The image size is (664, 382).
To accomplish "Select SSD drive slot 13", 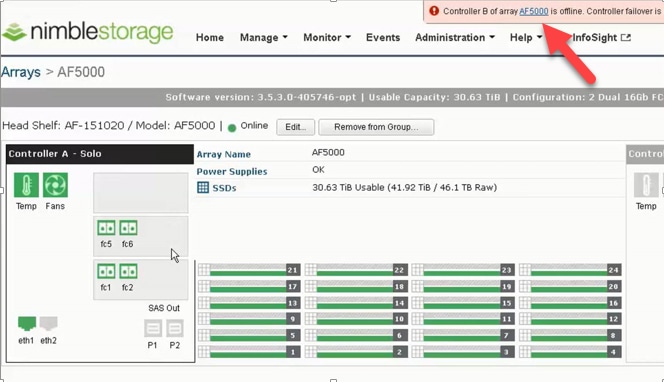I will [x=249, y=303].
